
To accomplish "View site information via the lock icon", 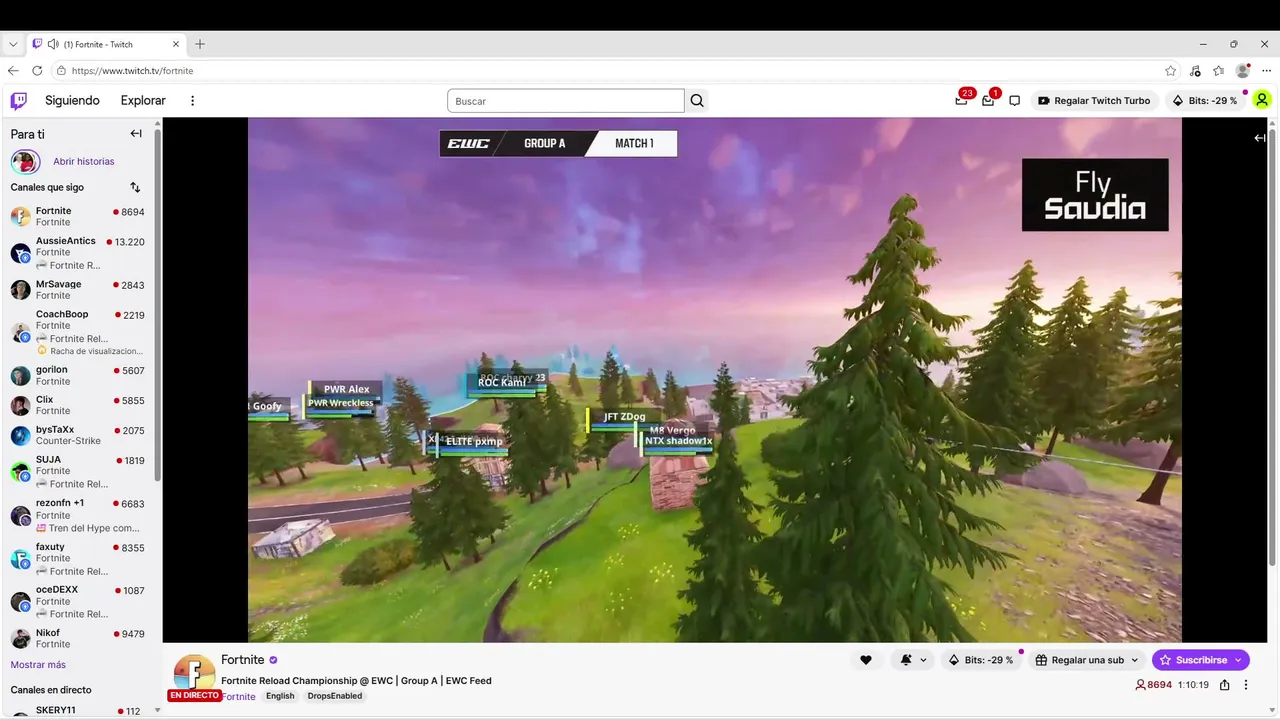I will pyautogui.click(x=61, y=71).
